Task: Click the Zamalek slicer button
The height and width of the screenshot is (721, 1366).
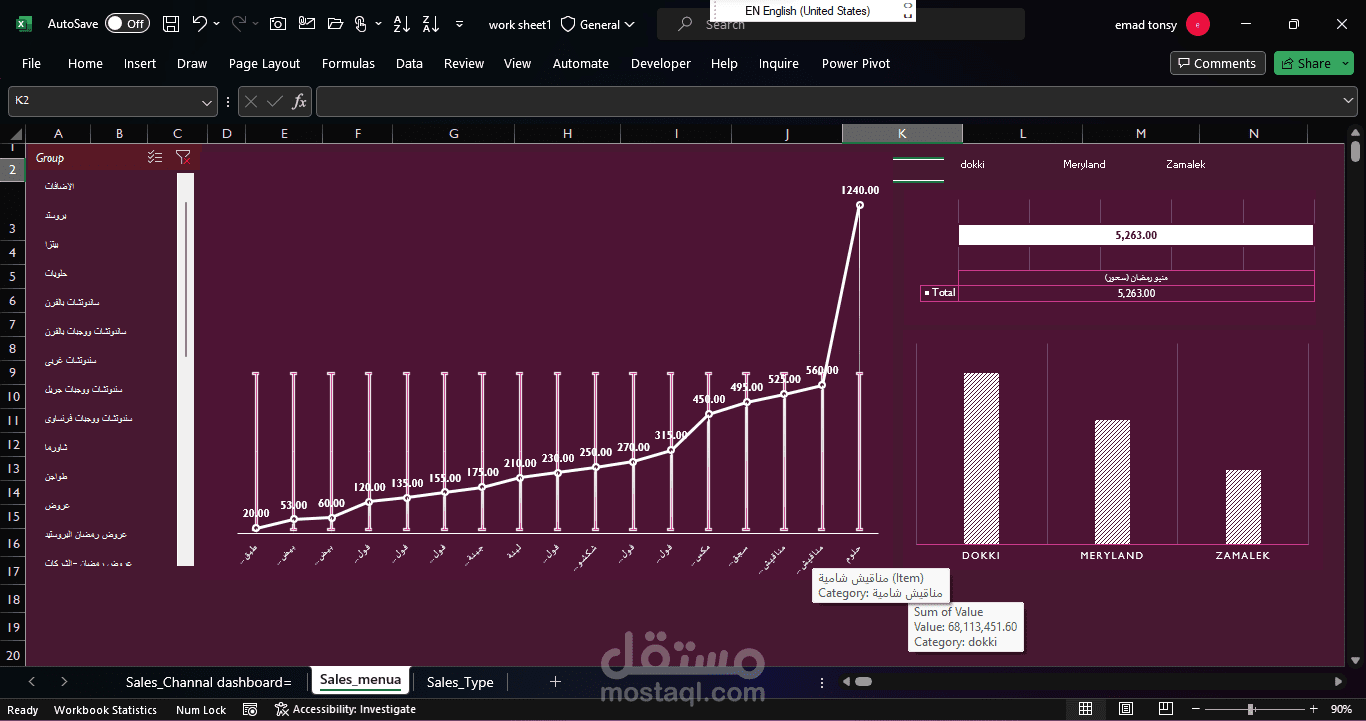Action: click(x=1186, y=164)
